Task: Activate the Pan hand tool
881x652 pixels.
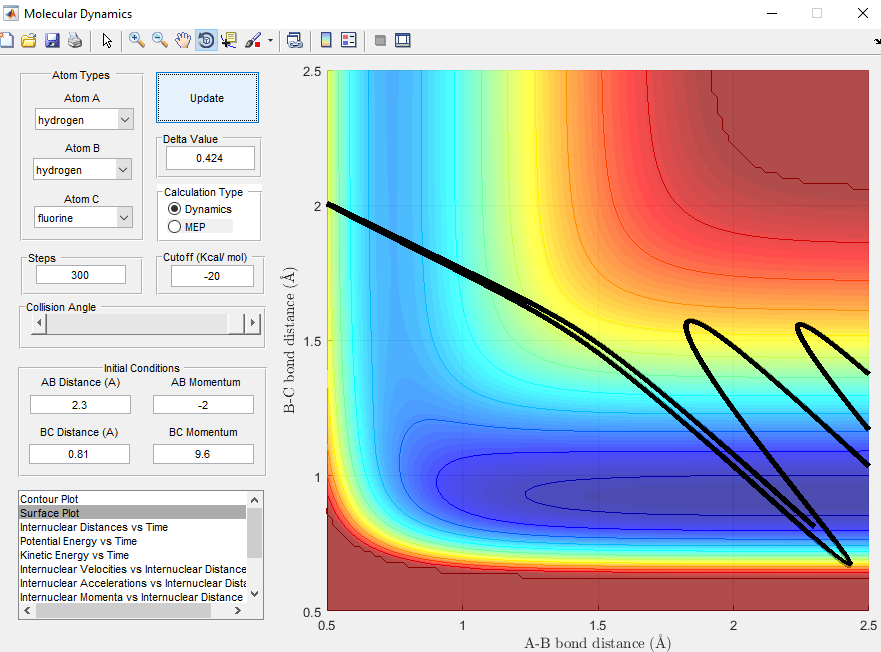Action: (x=183, y=41)
